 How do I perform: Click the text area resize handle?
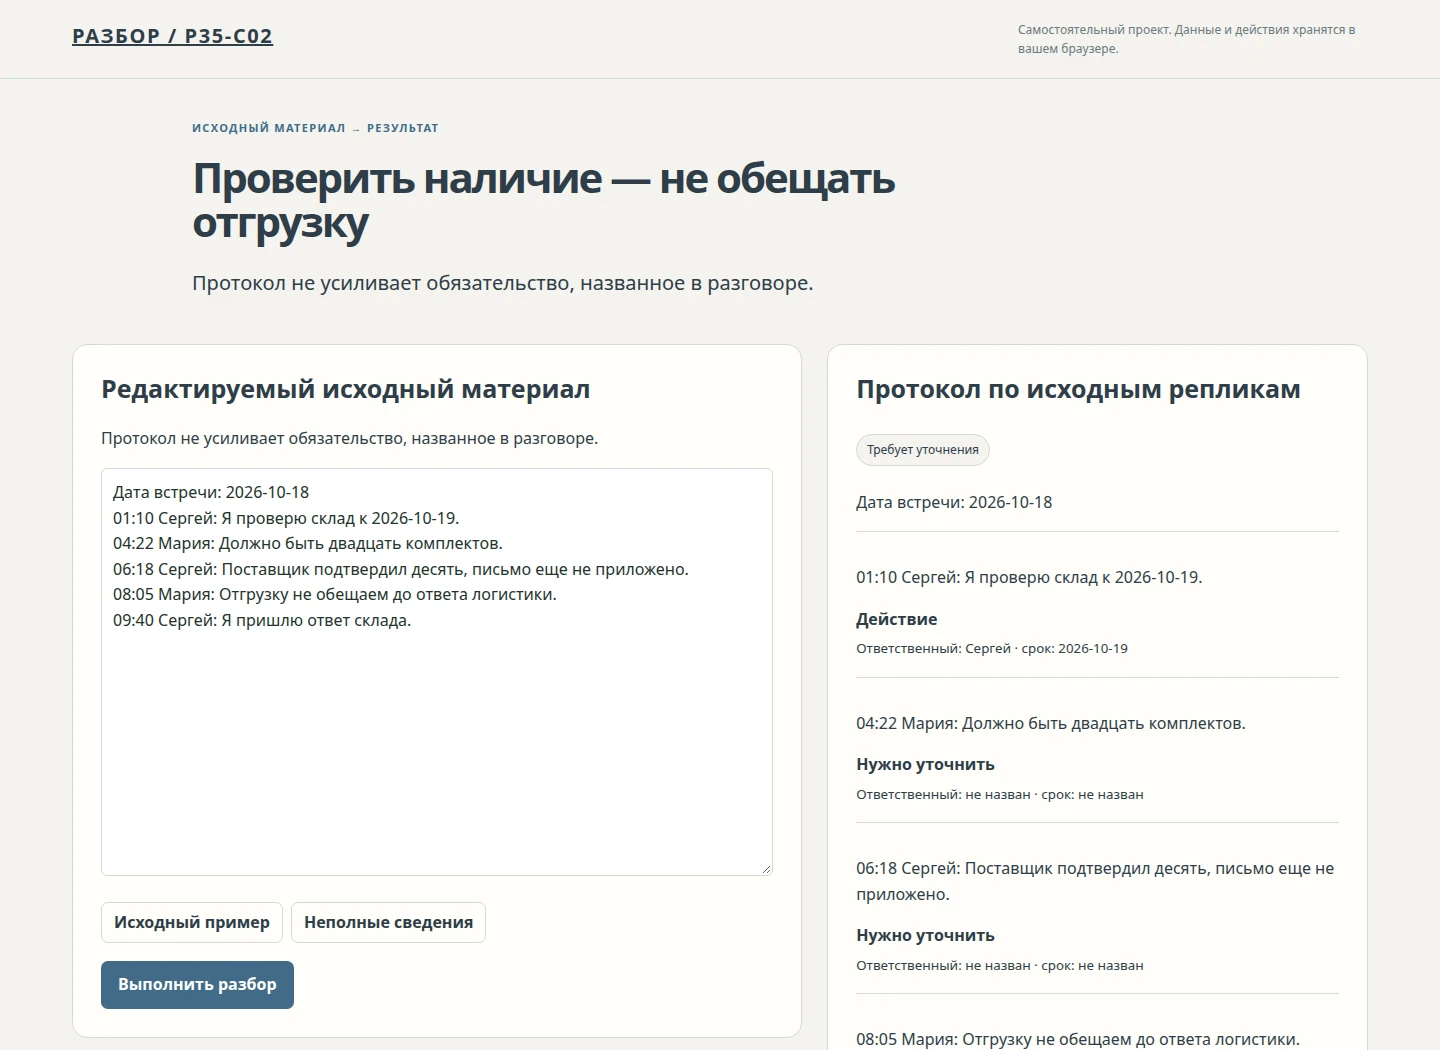(766, 869)
